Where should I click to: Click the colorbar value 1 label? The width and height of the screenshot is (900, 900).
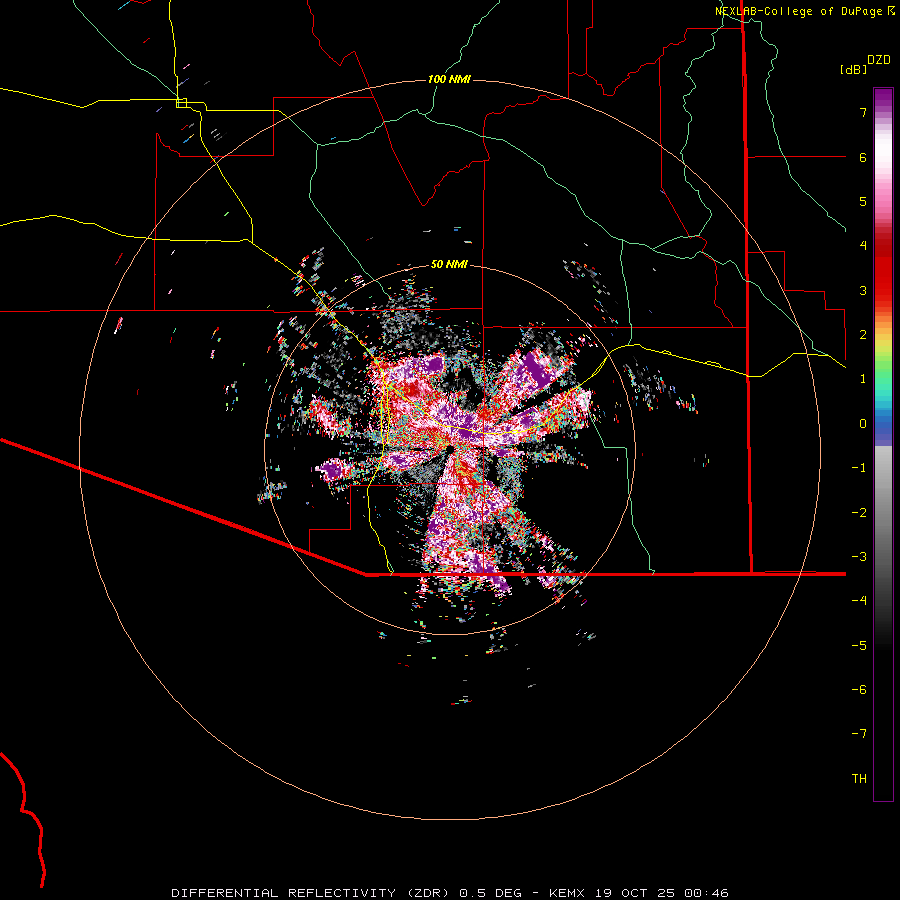[863, 379]
